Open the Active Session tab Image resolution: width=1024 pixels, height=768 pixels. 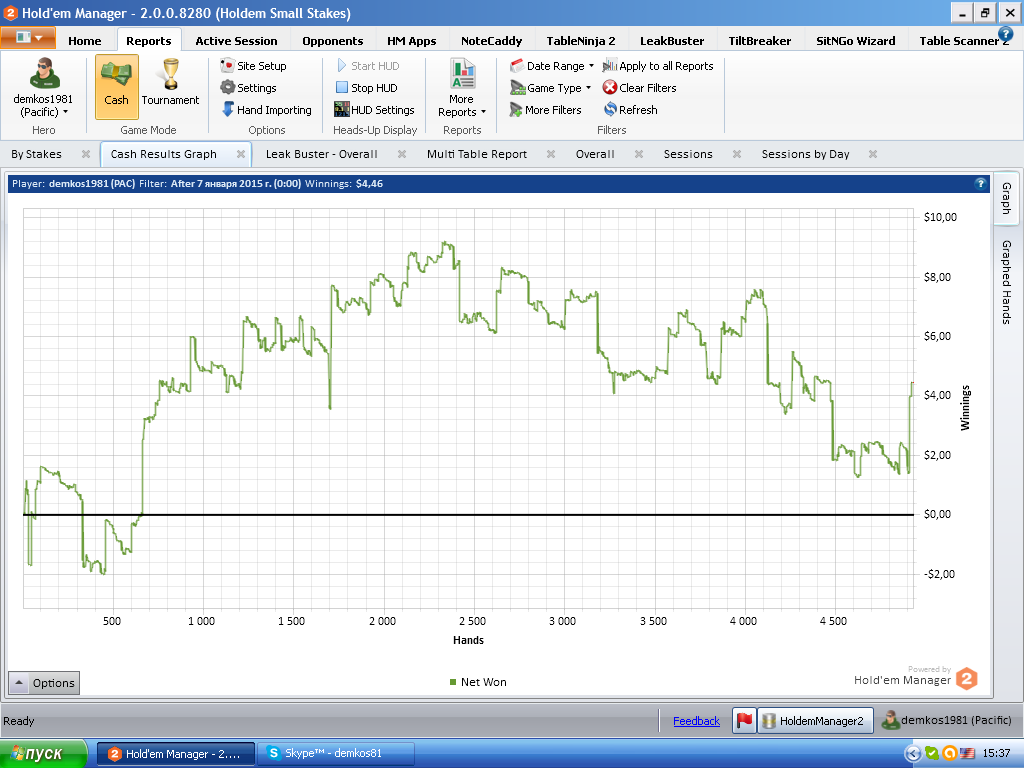tap(236, 40)
